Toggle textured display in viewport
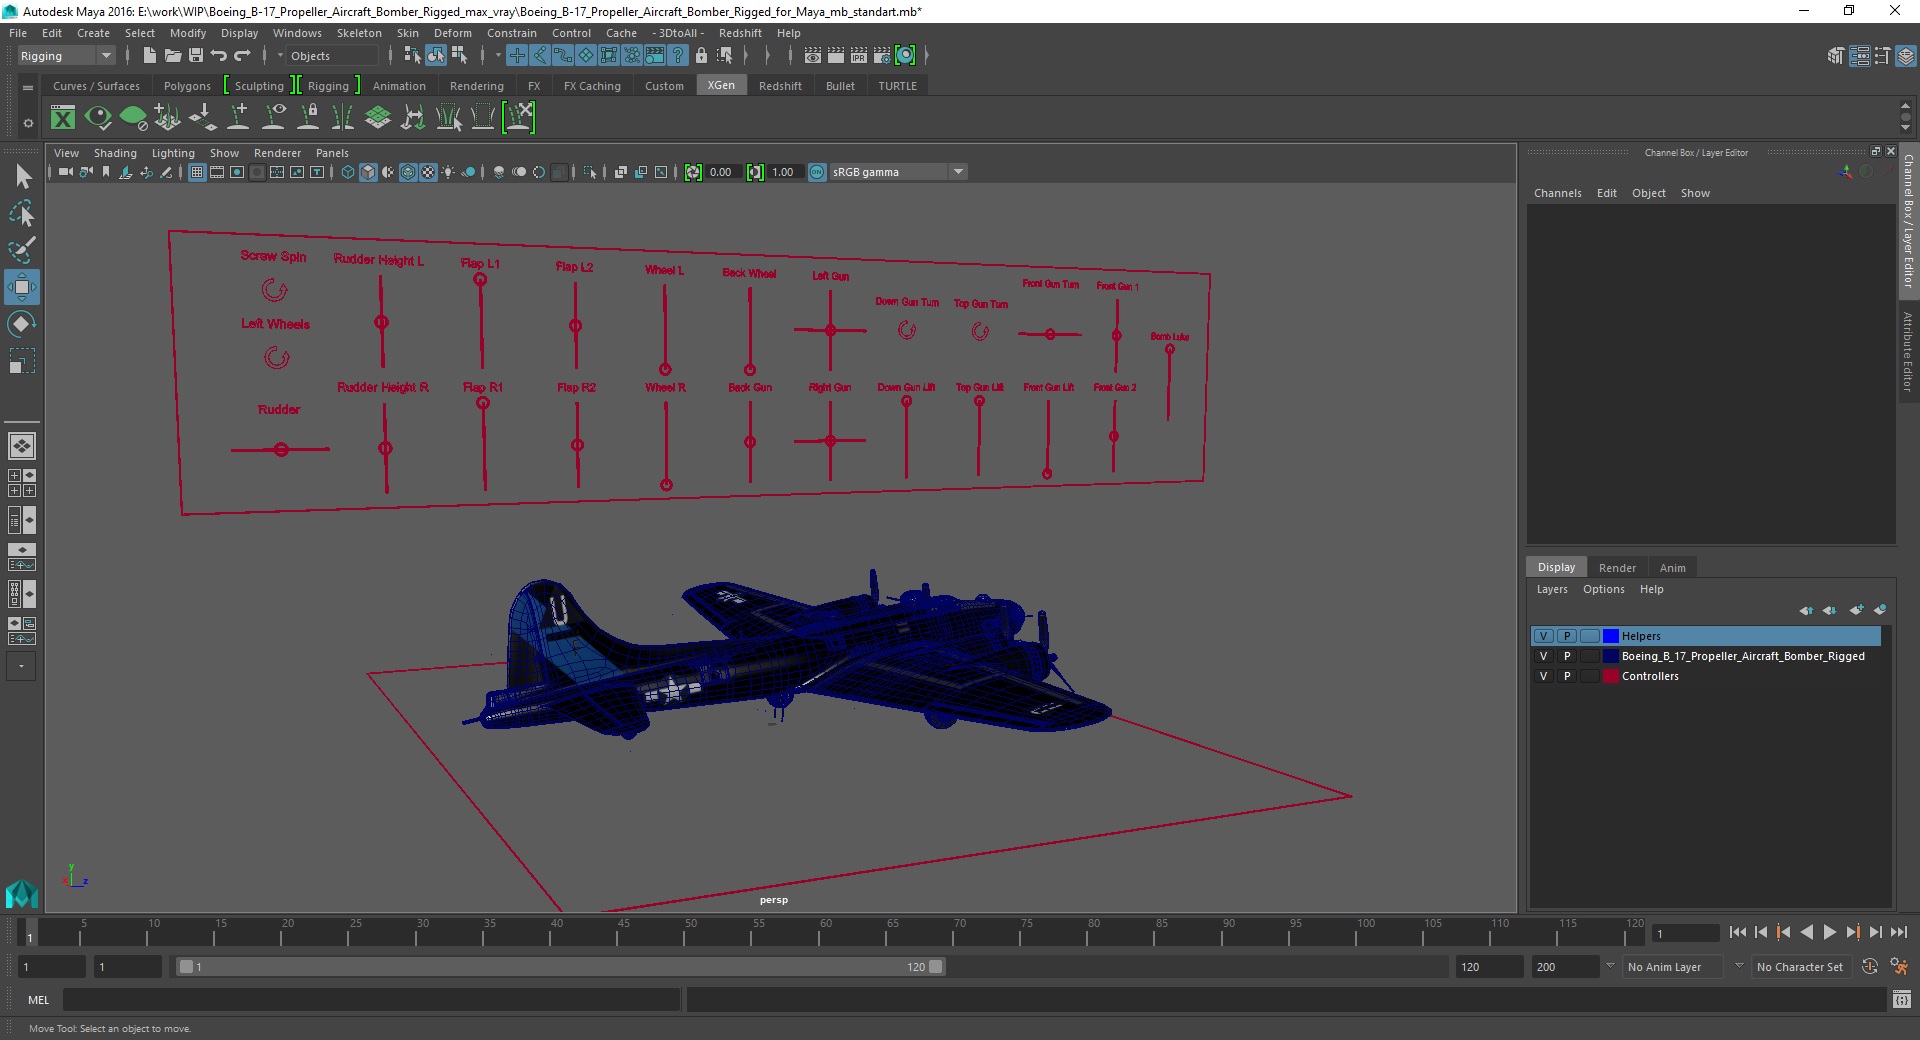The width and height of the screenshot is (1920, 1040). click(x=428, y=172)
